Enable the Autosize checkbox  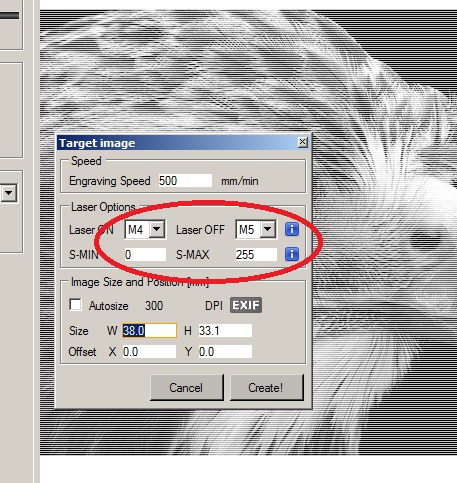(x=75, y=304)
